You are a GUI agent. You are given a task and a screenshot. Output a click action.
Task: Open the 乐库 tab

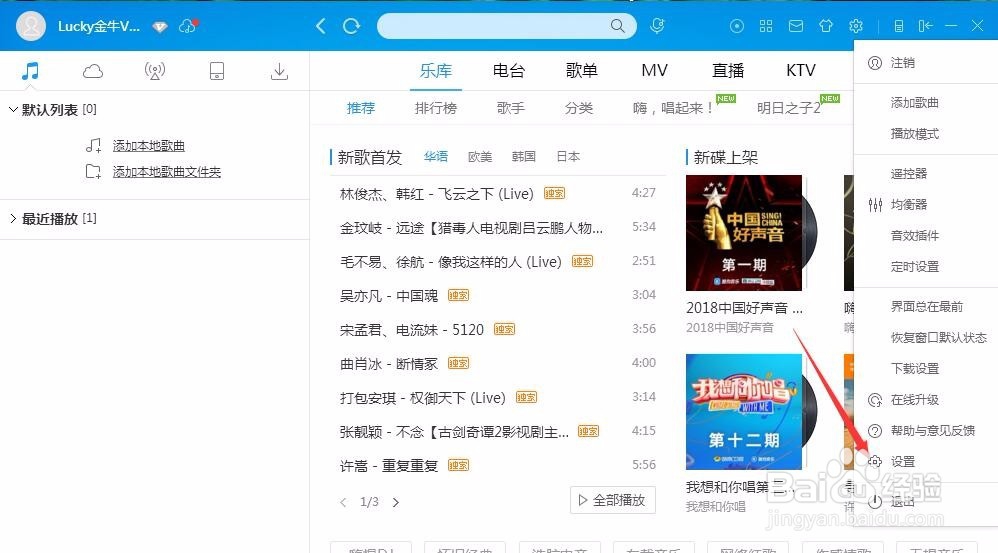[435, 71]
